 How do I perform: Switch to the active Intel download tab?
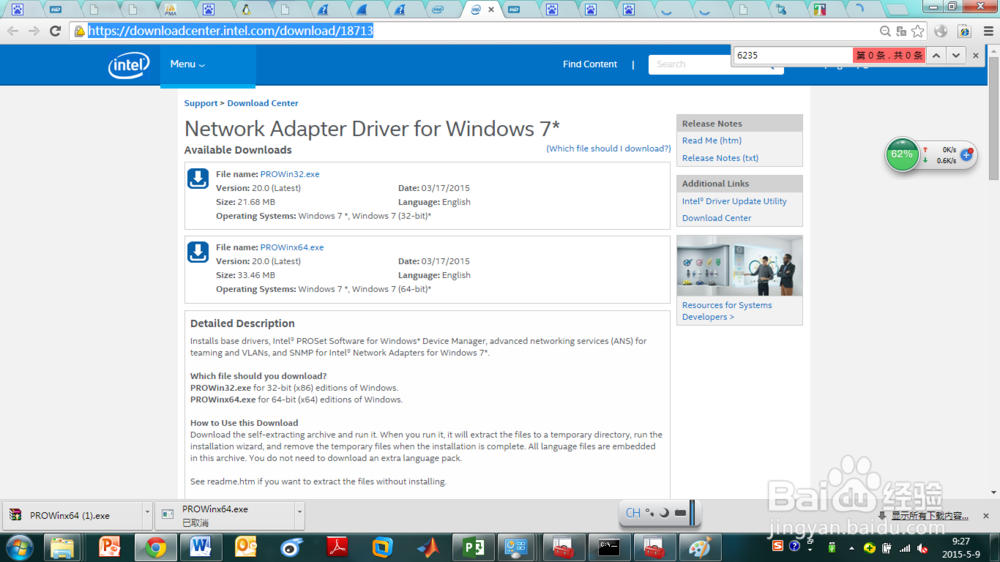click(x=476, y=10)
